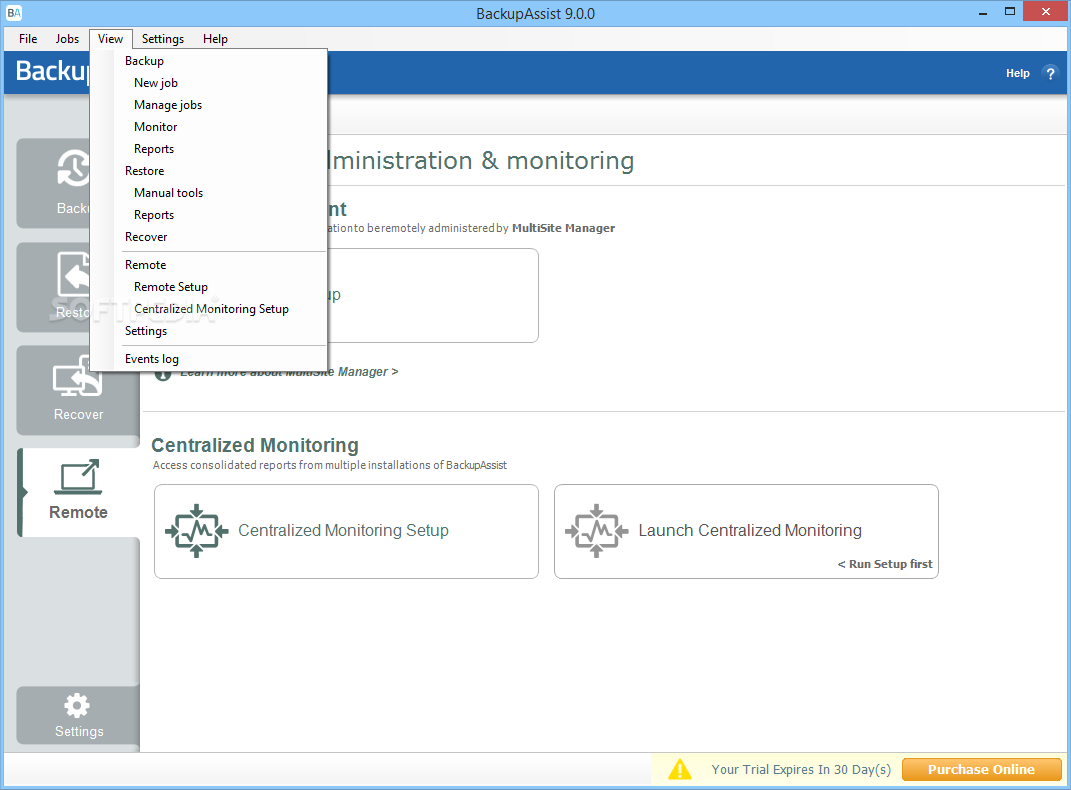The image size is (1071, 790).
Task: Click the Restore sidebar arrow icon
Action: pyautogui.click(x=74, y=274)
